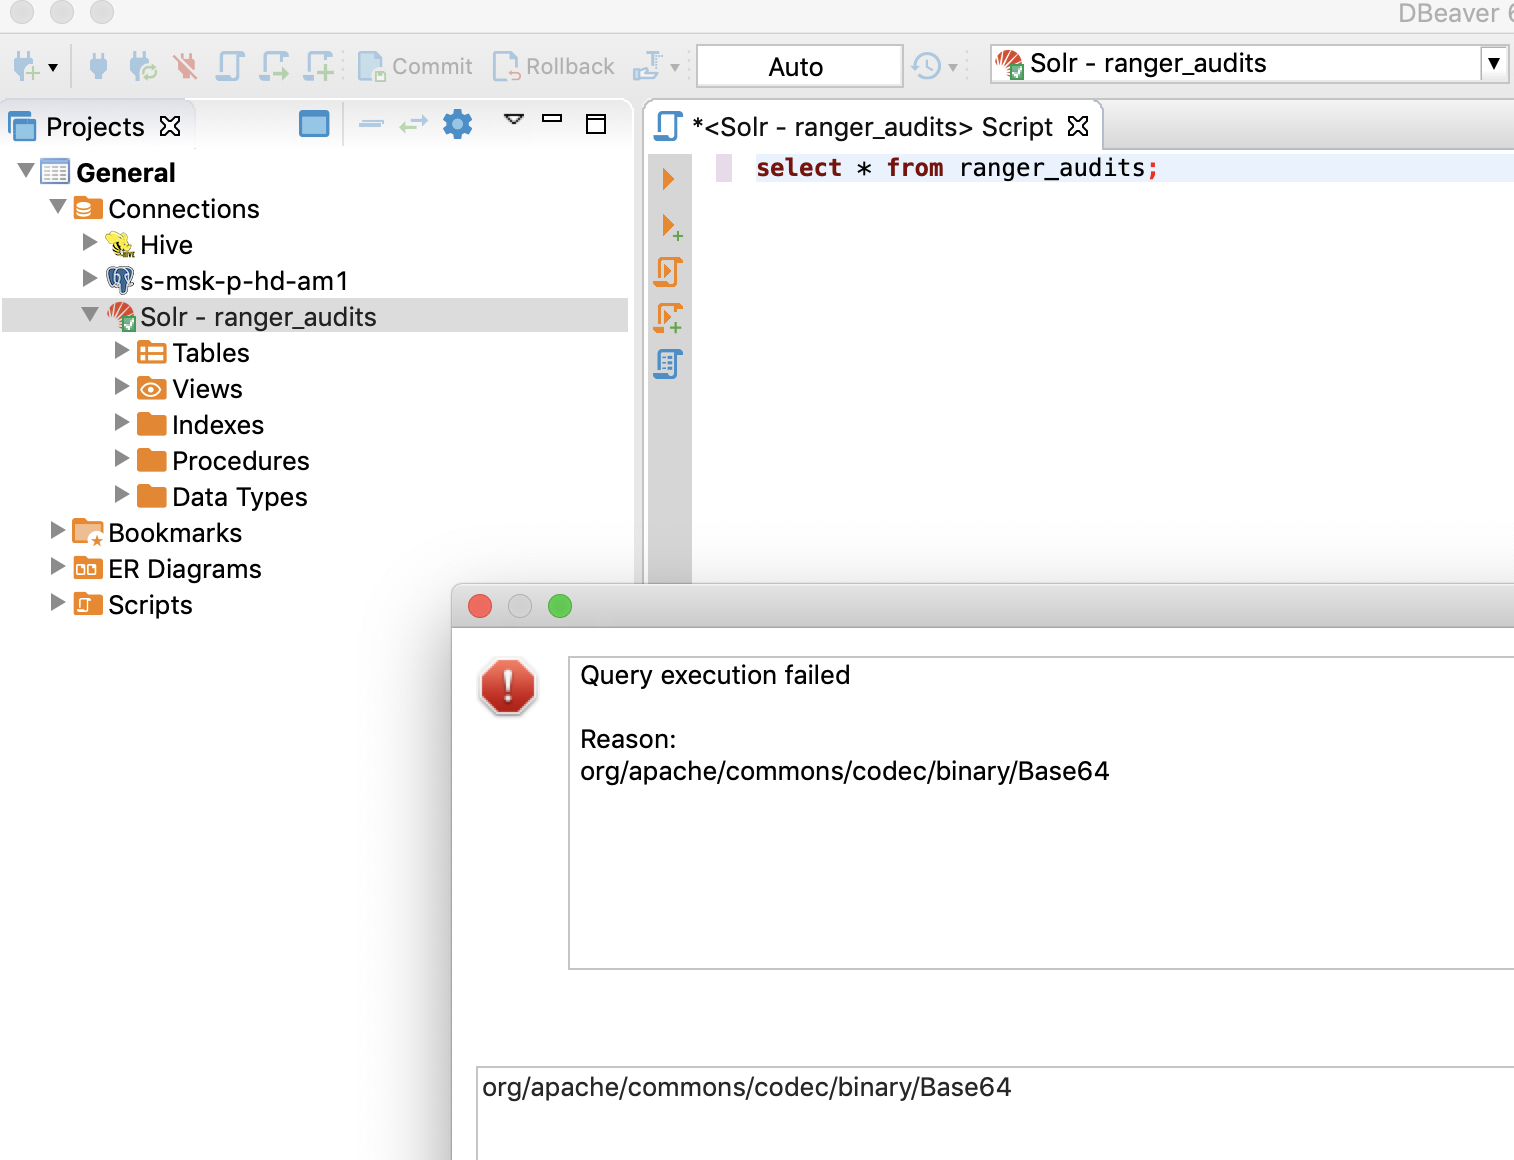Viewport: 1514px width, 1160px height.
Task: Open the Projects View Menu triangle
Action: (513, 120)
